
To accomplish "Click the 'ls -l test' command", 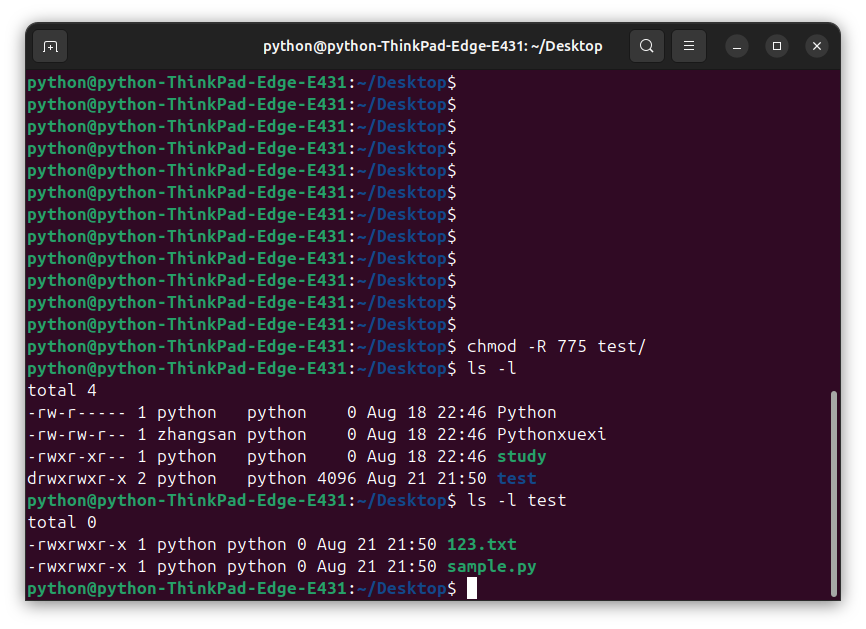I will pos(516,501).
